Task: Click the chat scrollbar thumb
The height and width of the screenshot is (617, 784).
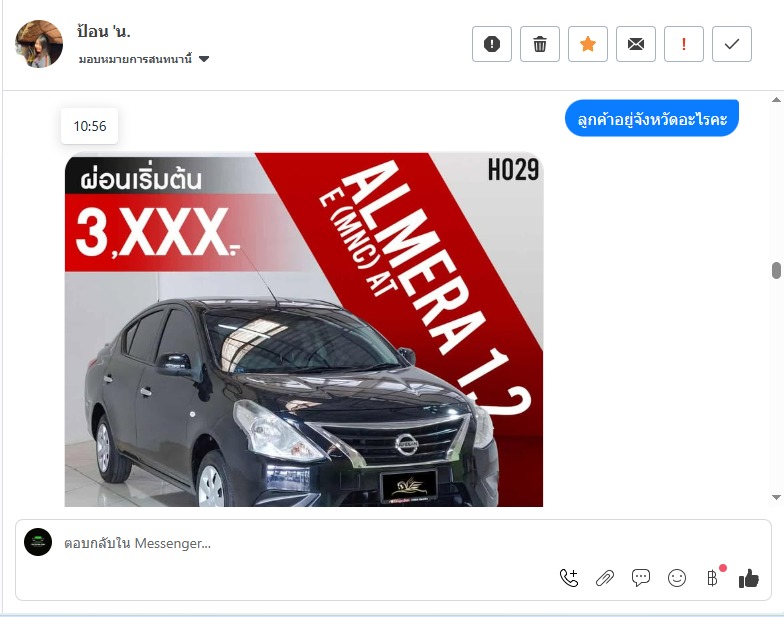Action: click(x=776, y=270)
